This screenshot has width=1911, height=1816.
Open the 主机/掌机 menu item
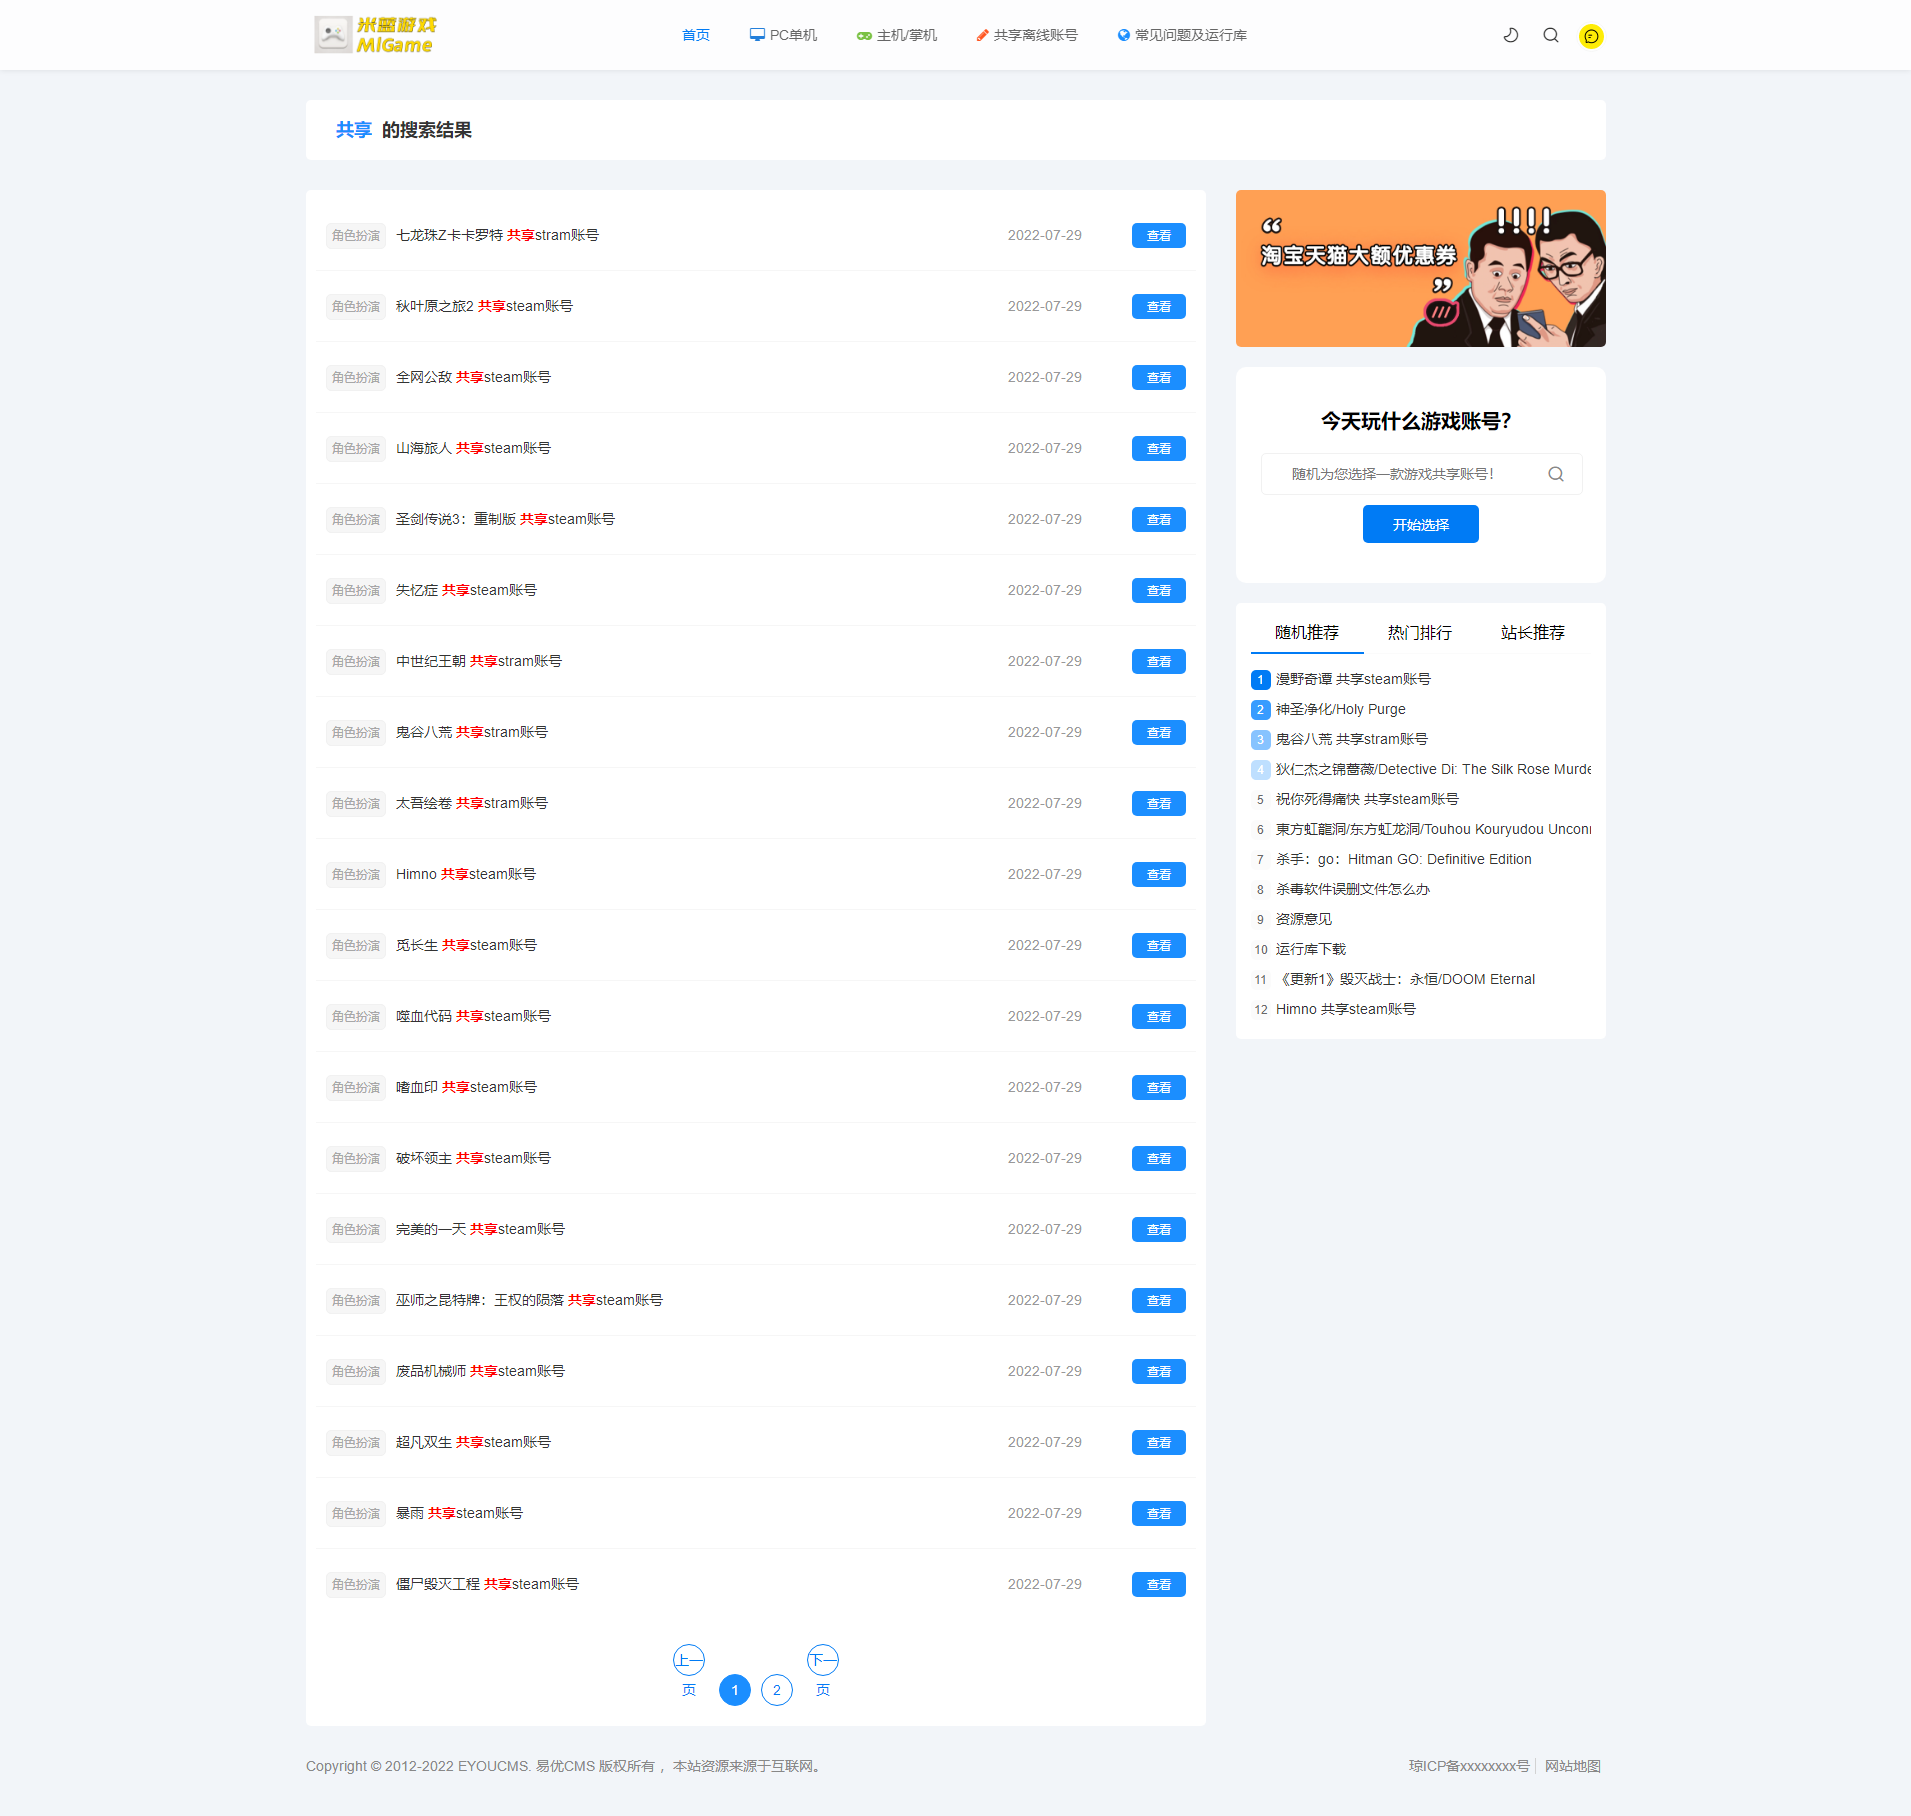tap(897, 35)
